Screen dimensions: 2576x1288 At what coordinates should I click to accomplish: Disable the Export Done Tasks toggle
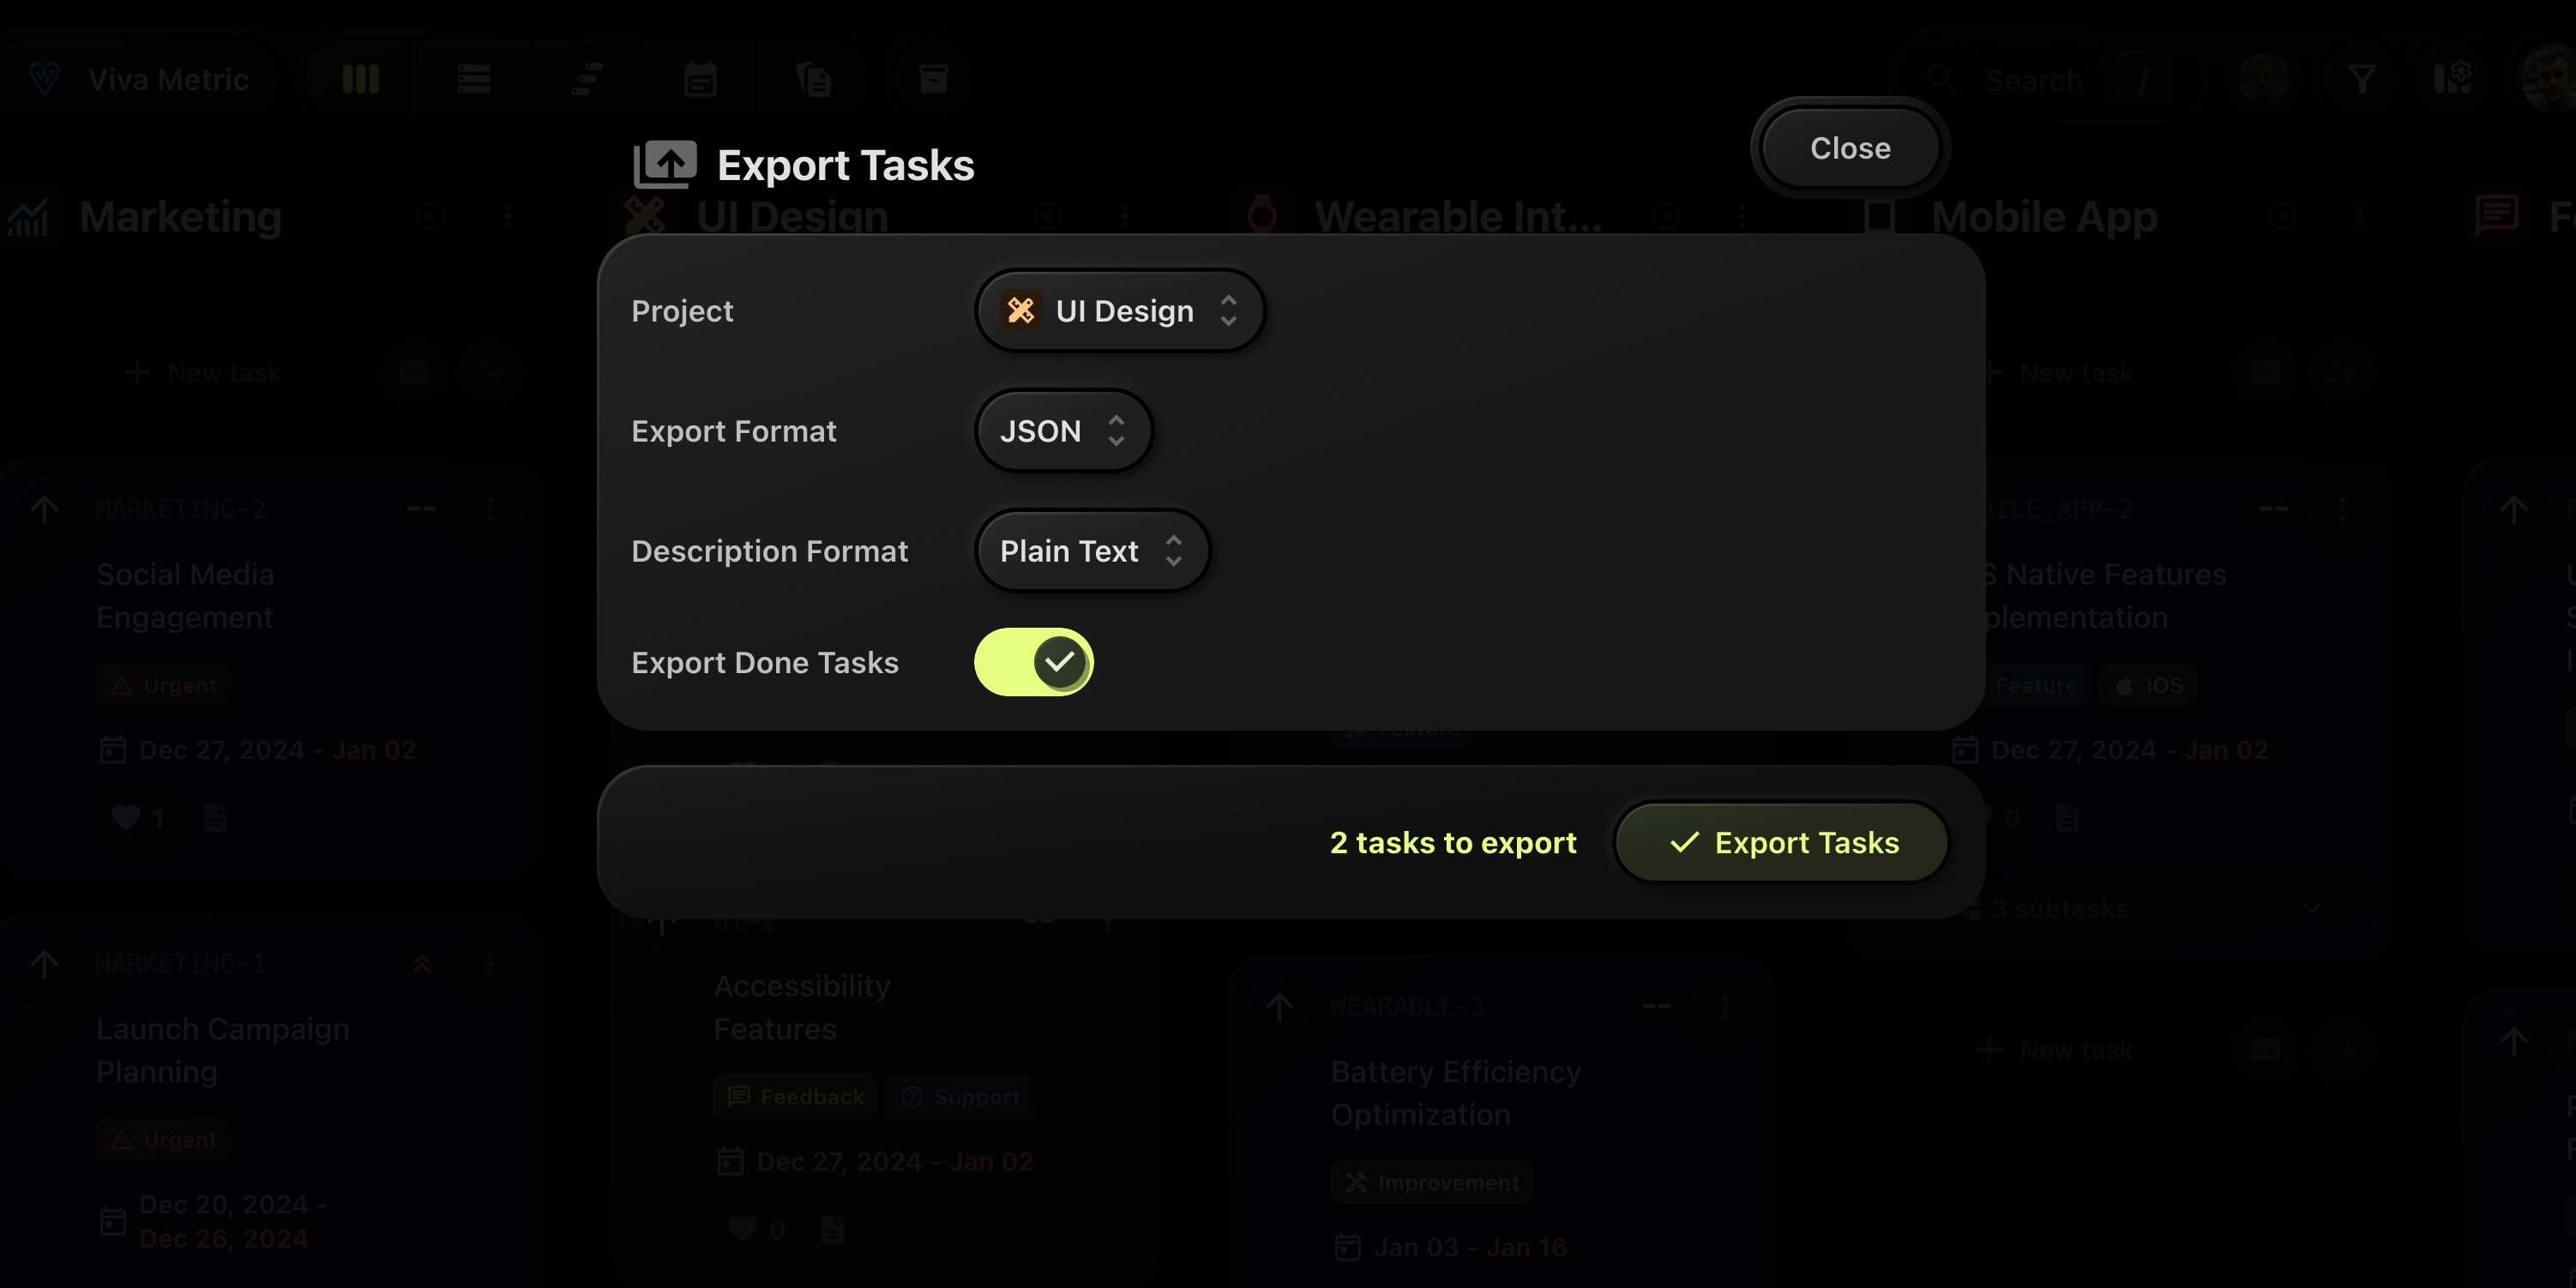[x=1033, y=662]
